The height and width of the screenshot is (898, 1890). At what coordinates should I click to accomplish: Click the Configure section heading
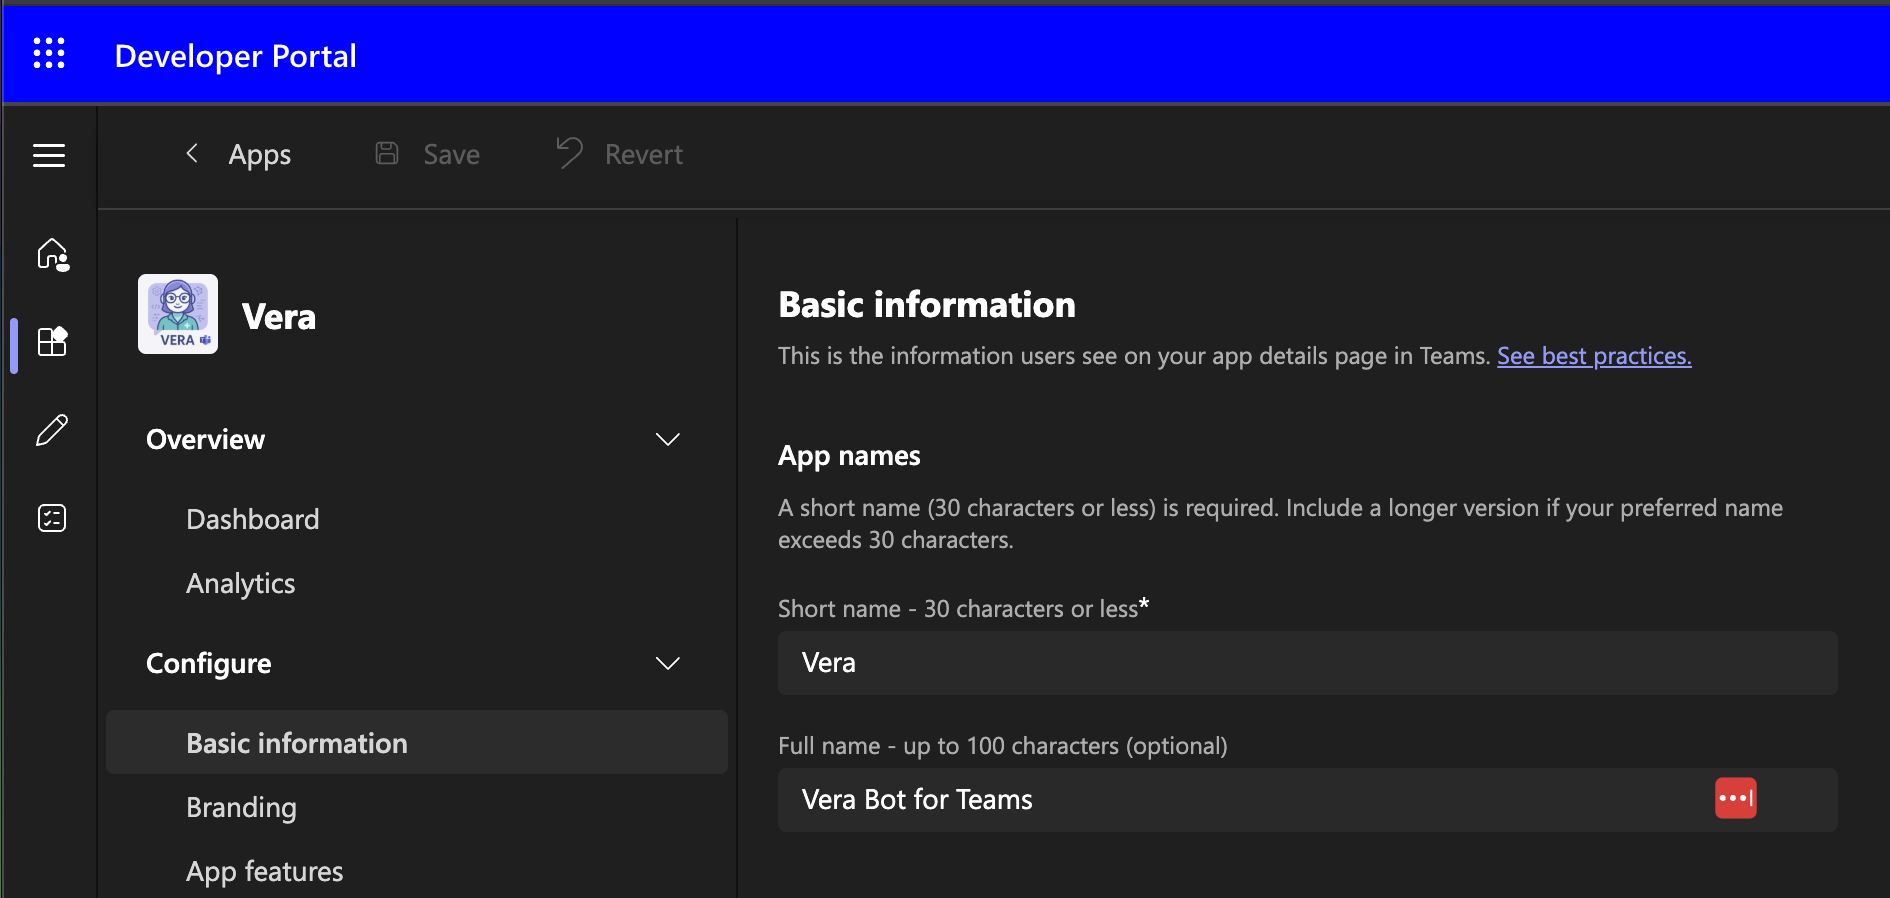coord(209,664)
